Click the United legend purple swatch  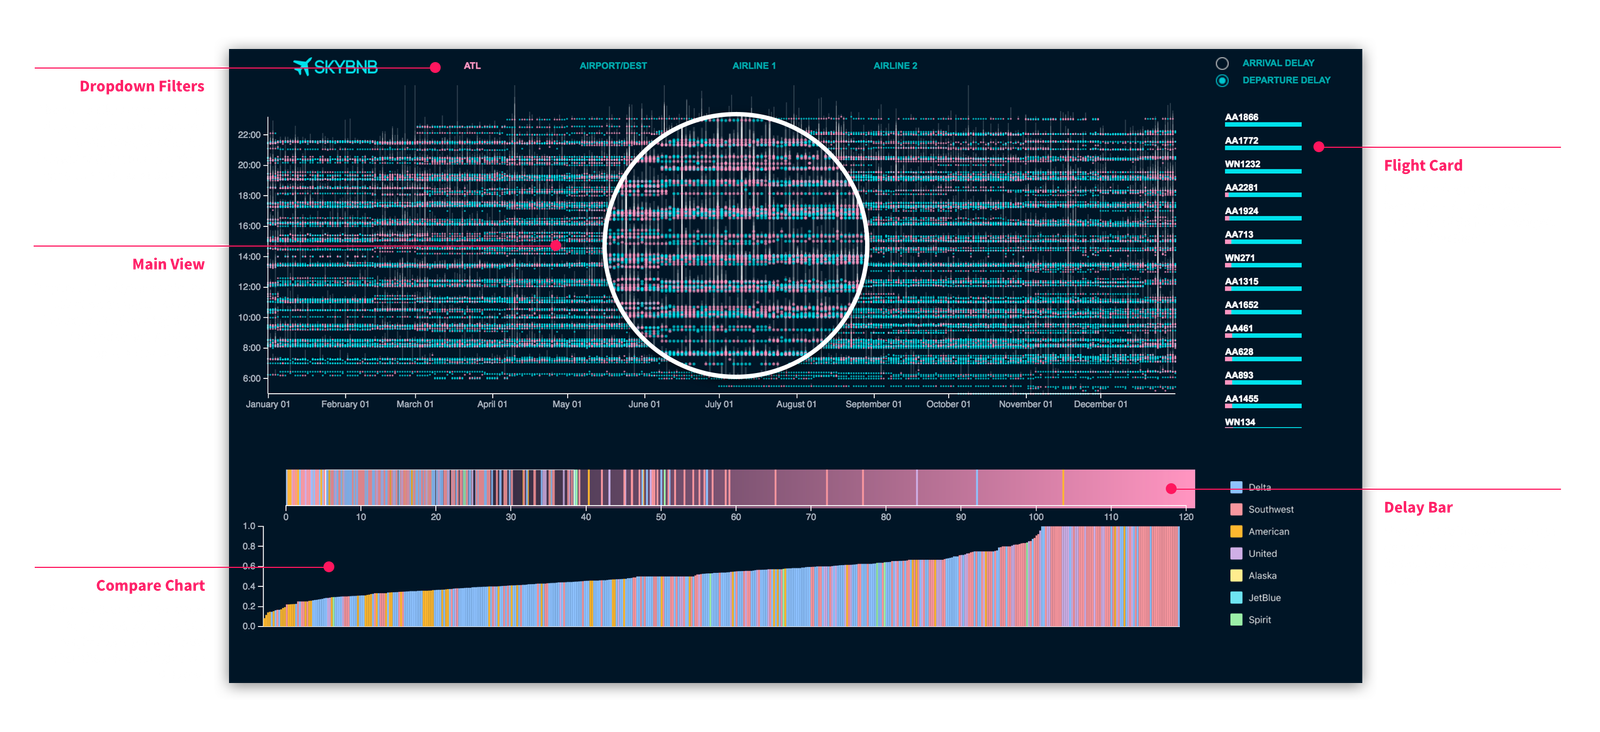1236,554
